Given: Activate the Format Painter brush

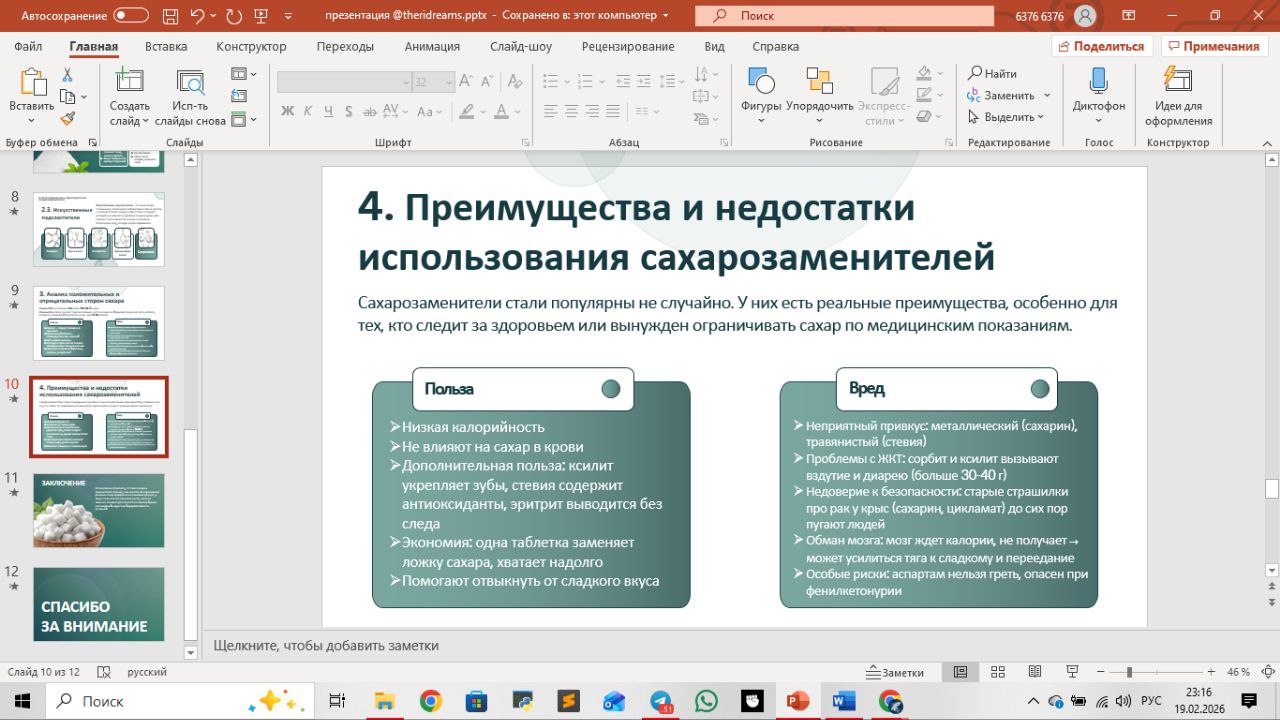Looking at the screenshot, I should 68,118.
